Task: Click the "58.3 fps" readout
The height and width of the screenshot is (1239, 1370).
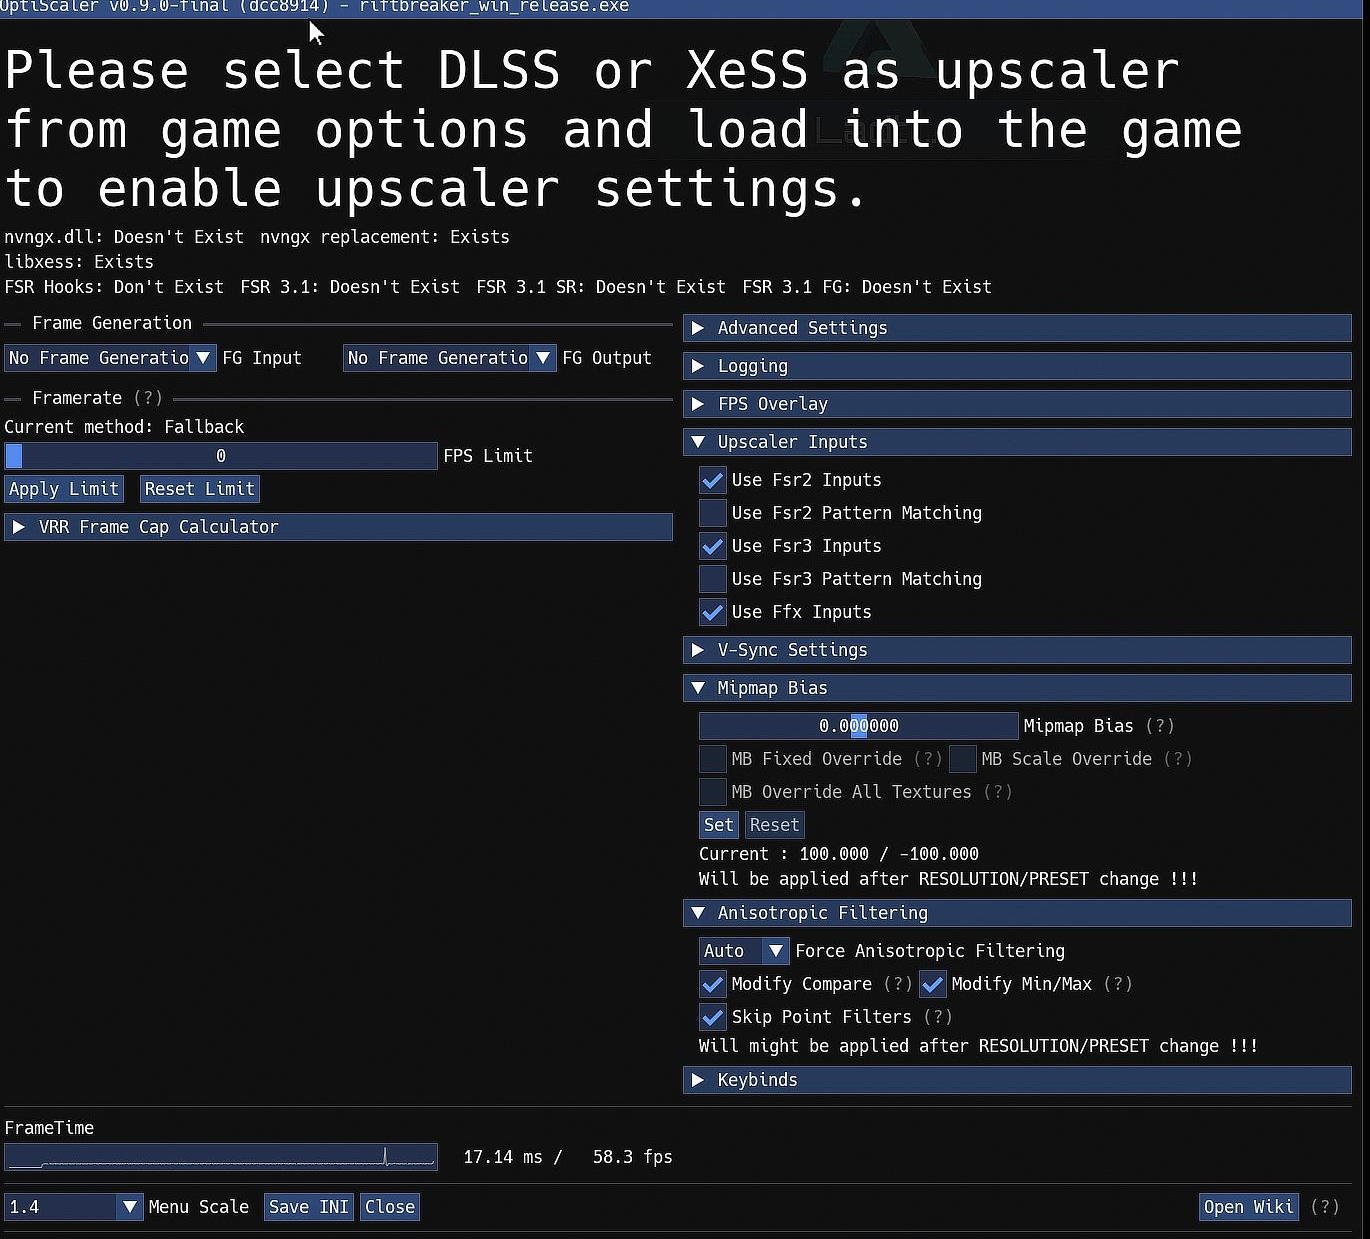Action: (x=633, y=1157)
